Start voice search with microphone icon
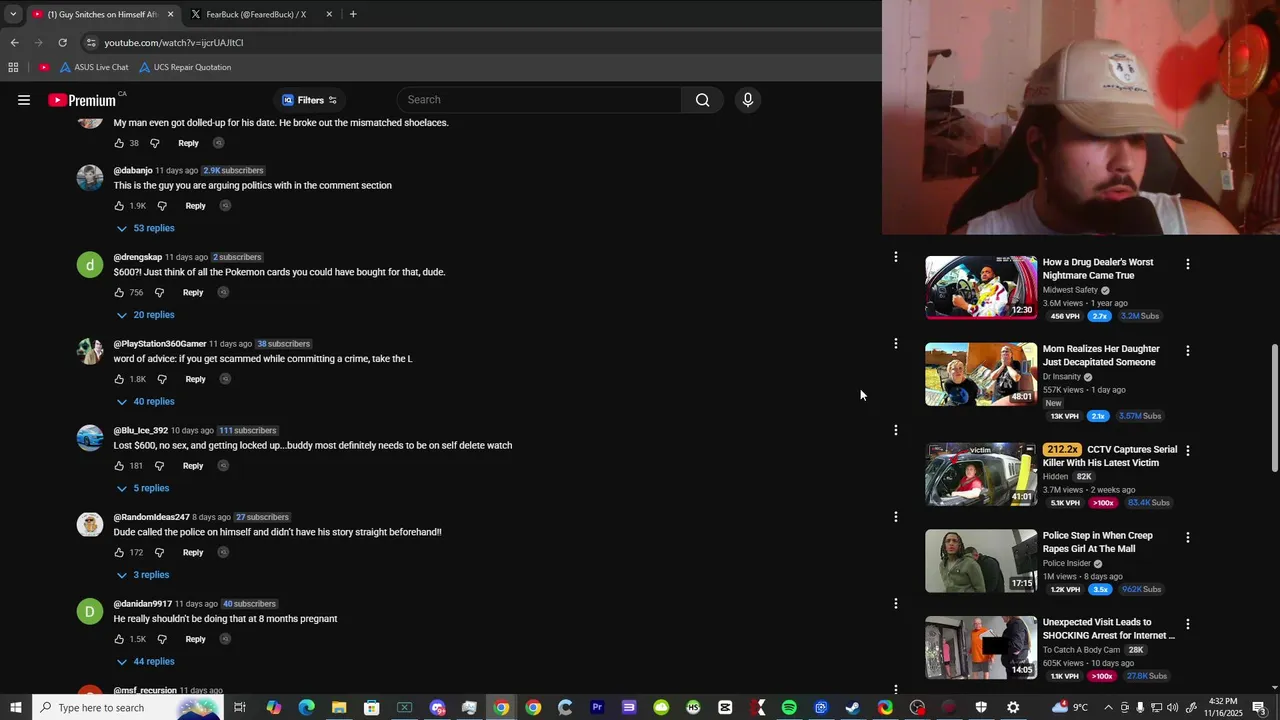 click(747, 100)
